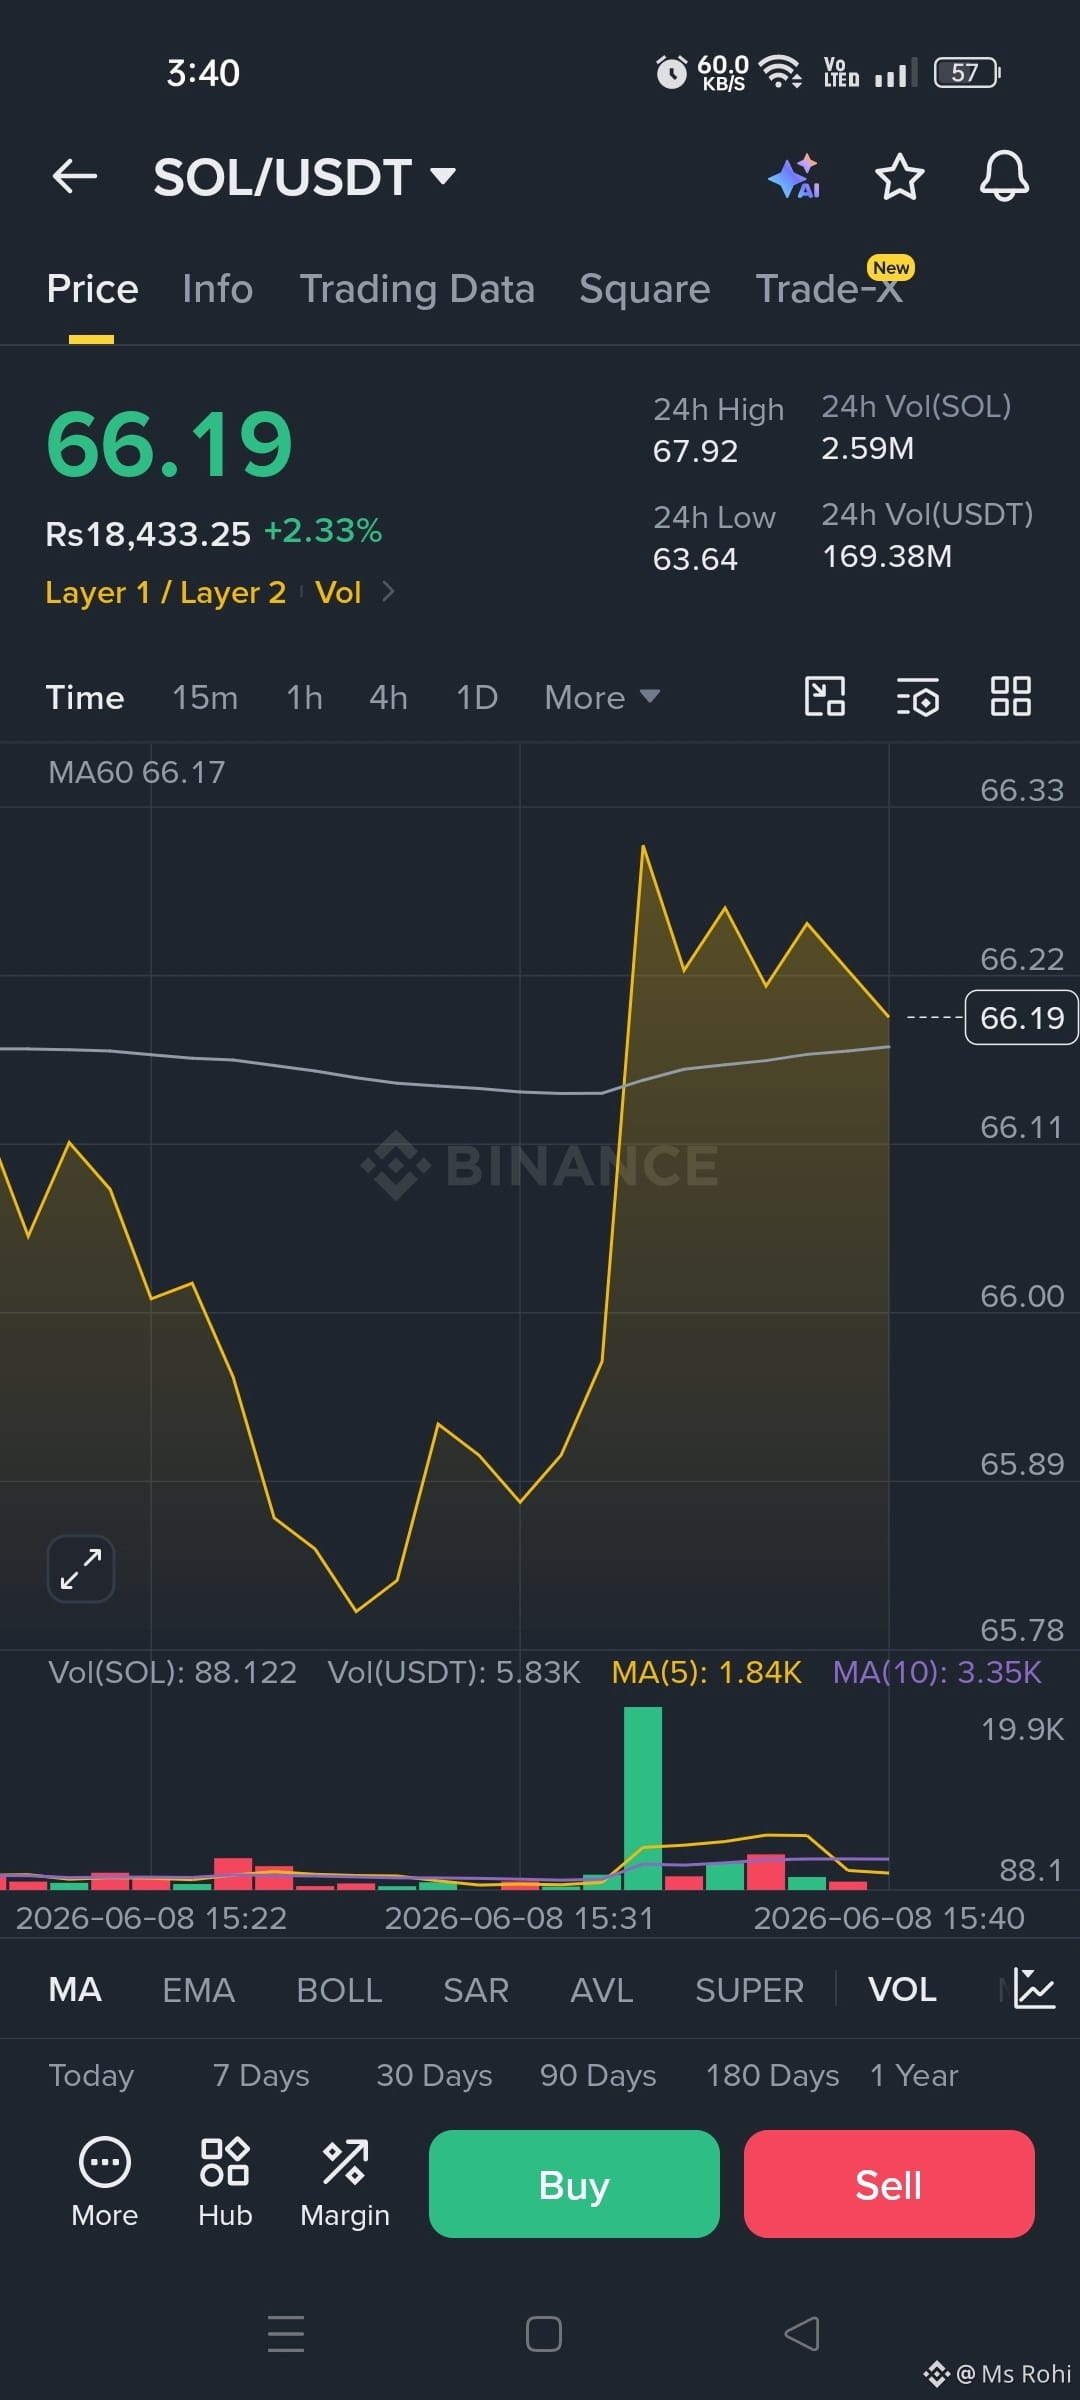Select the 4h timeframe tab
1080x2400 pixels.
(x=388, y=697)
